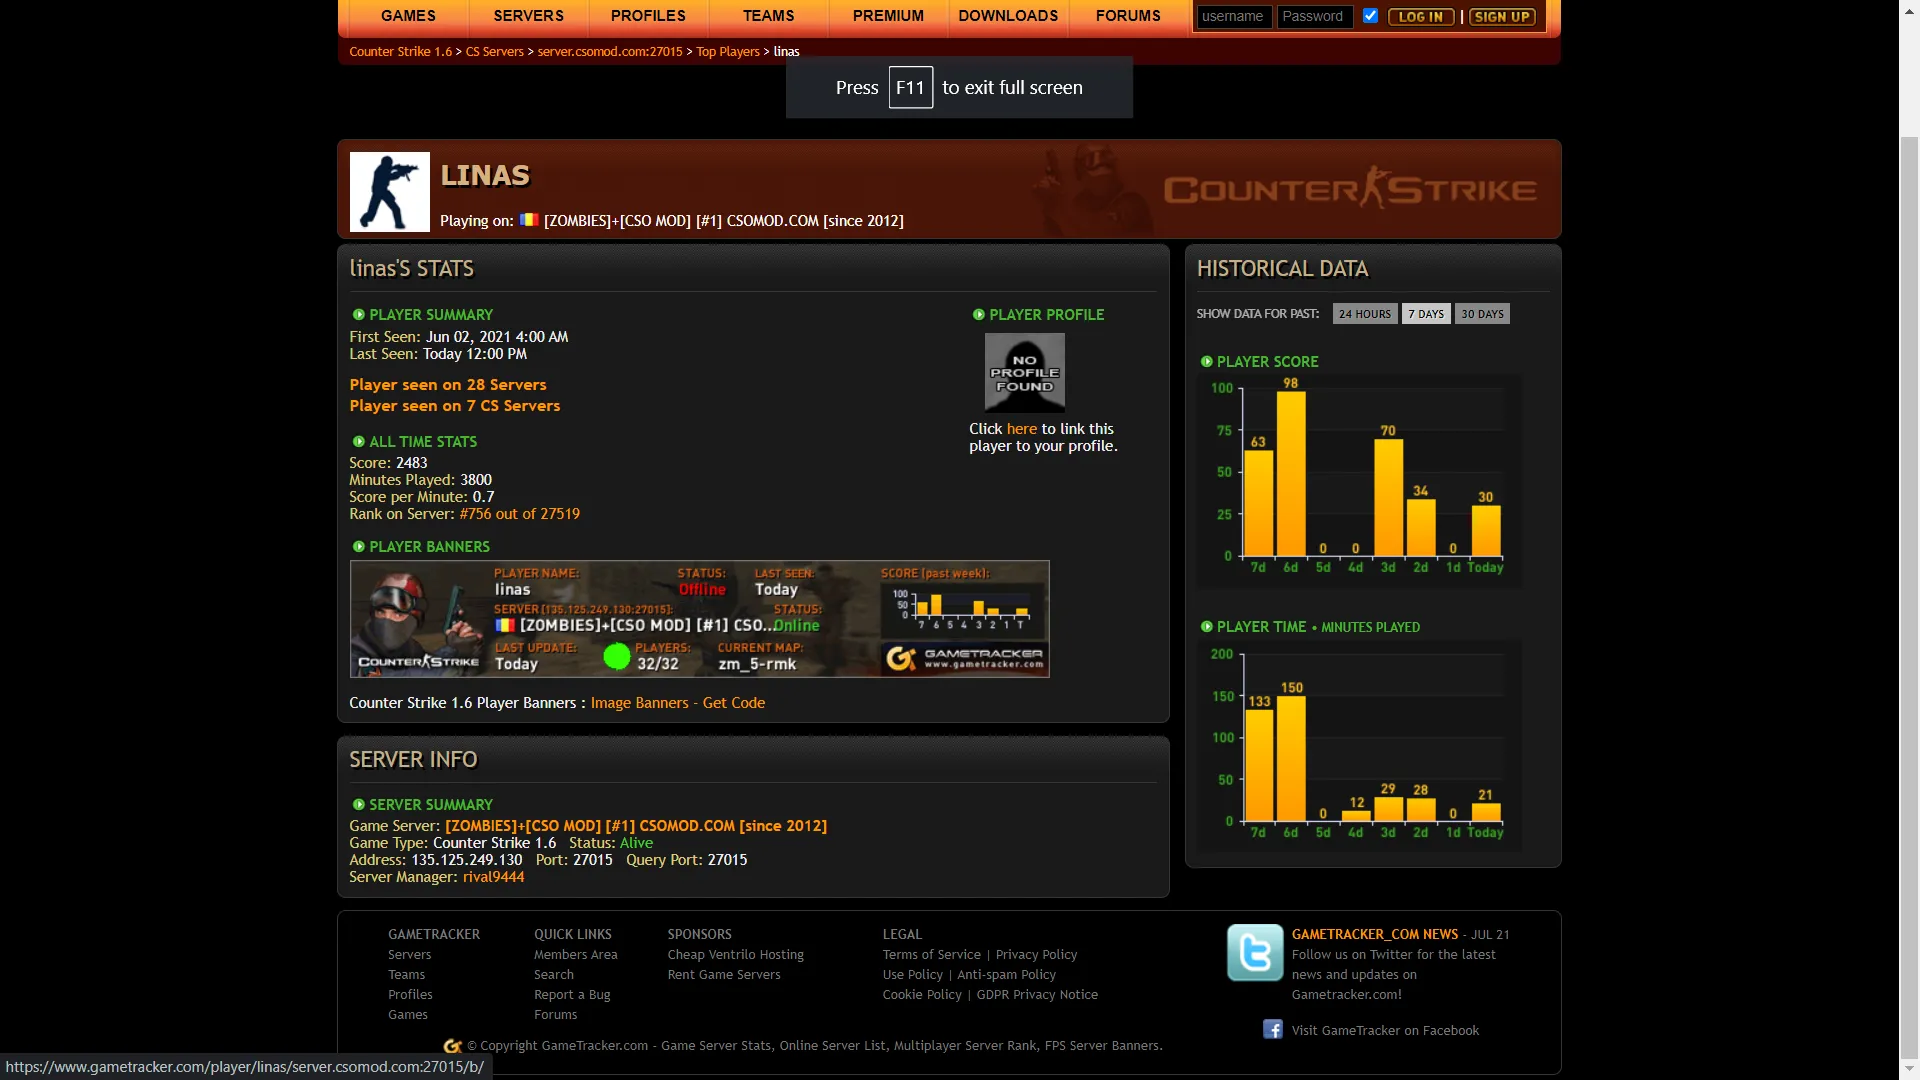The width and height of the screenshot is (1920, 1080).
Task: Click the All Time Stats bullet icon
Action: pos(358,441)
